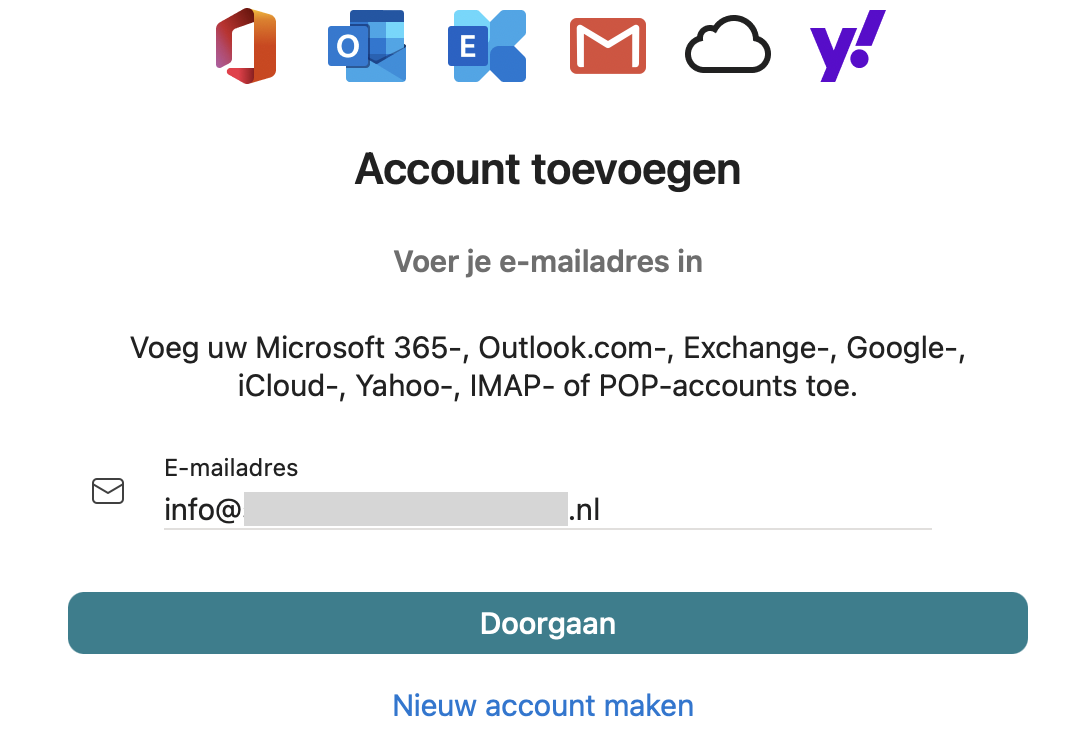Click the 'Voeg uw Microsoft 365-' description text

[300, 348]
